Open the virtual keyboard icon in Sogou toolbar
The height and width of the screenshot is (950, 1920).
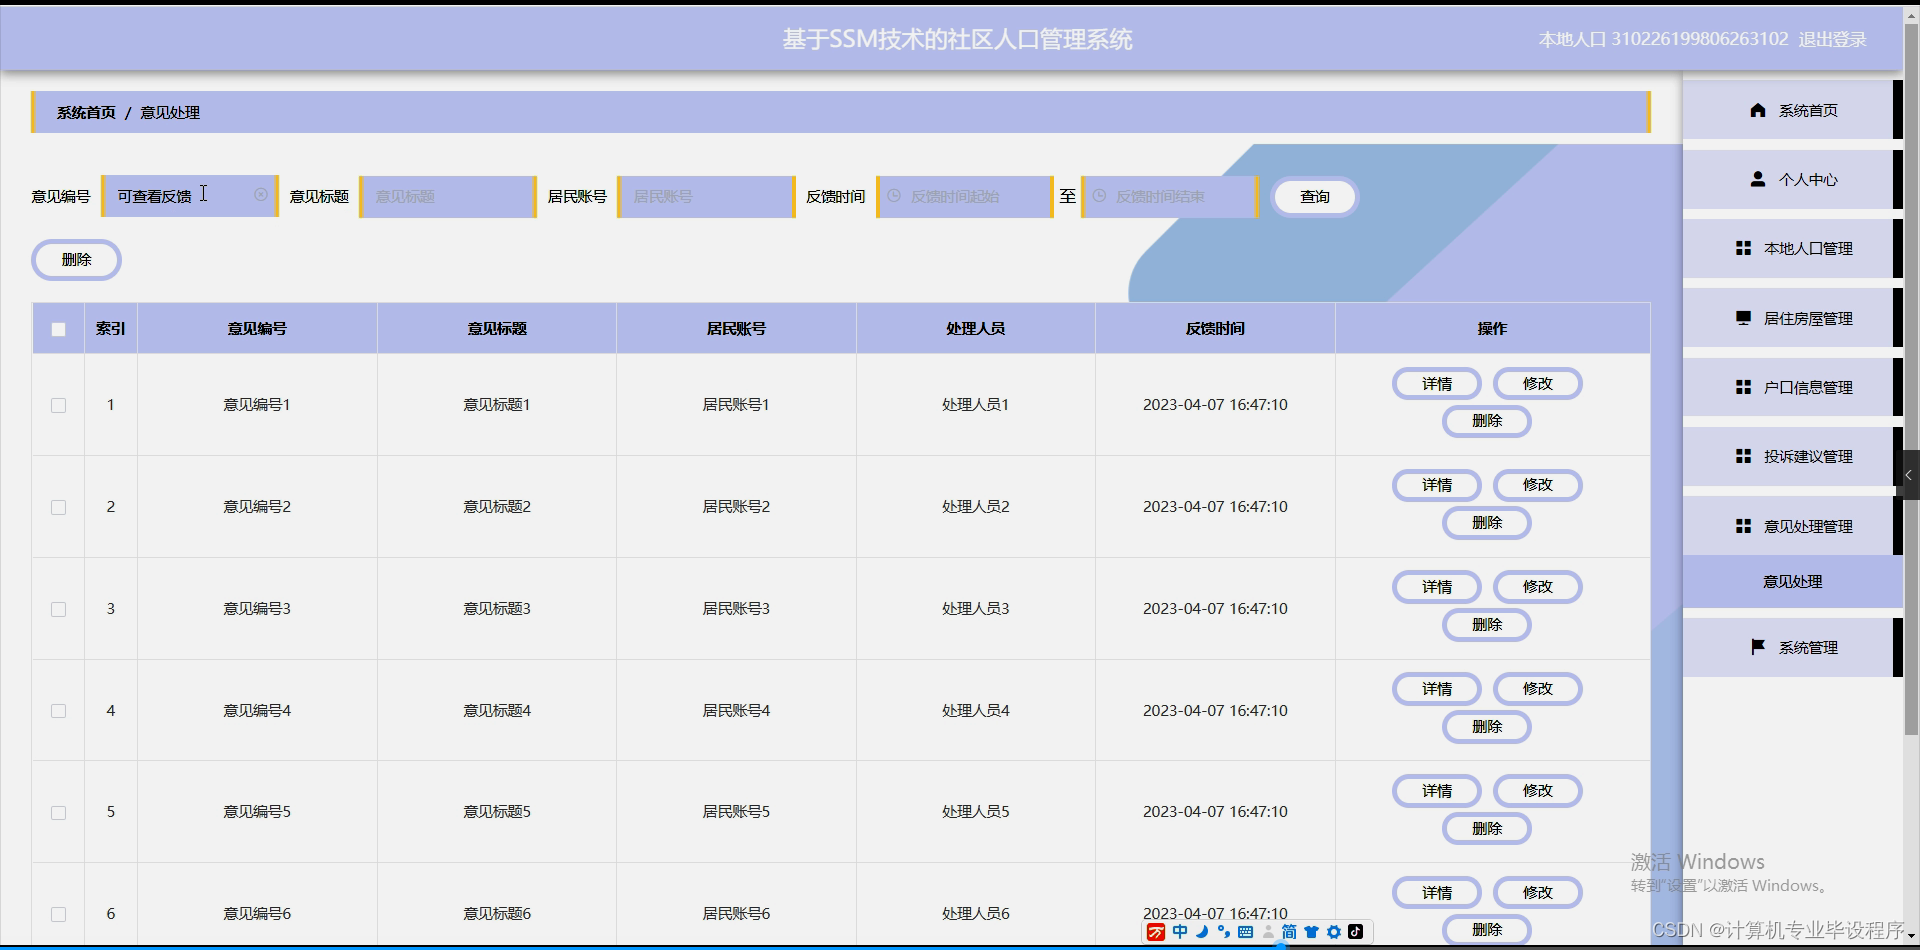(x=1245, y=932)
